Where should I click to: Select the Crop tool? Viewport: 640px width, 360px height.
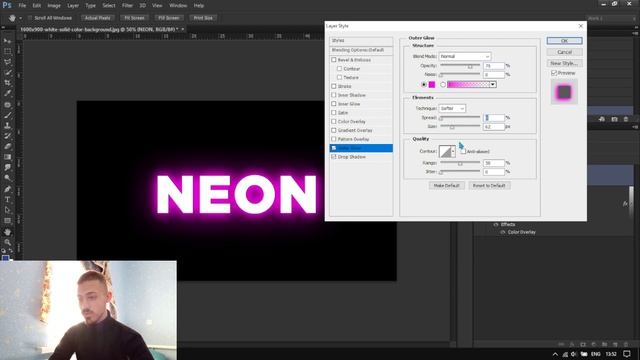(x=7, y=83)
